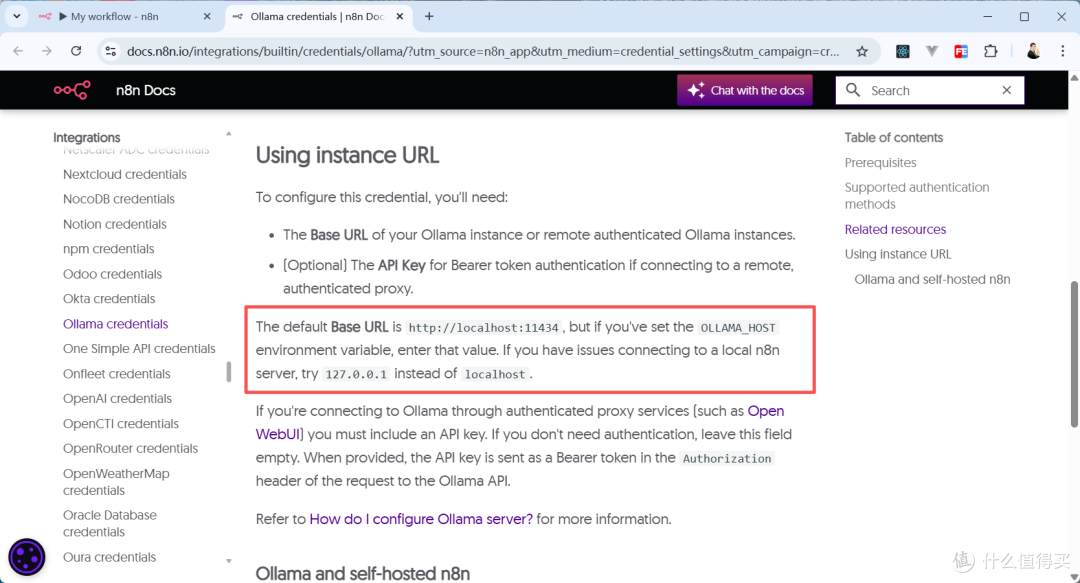
Task: Go back to previous page
Action: (x=19, y=51)
